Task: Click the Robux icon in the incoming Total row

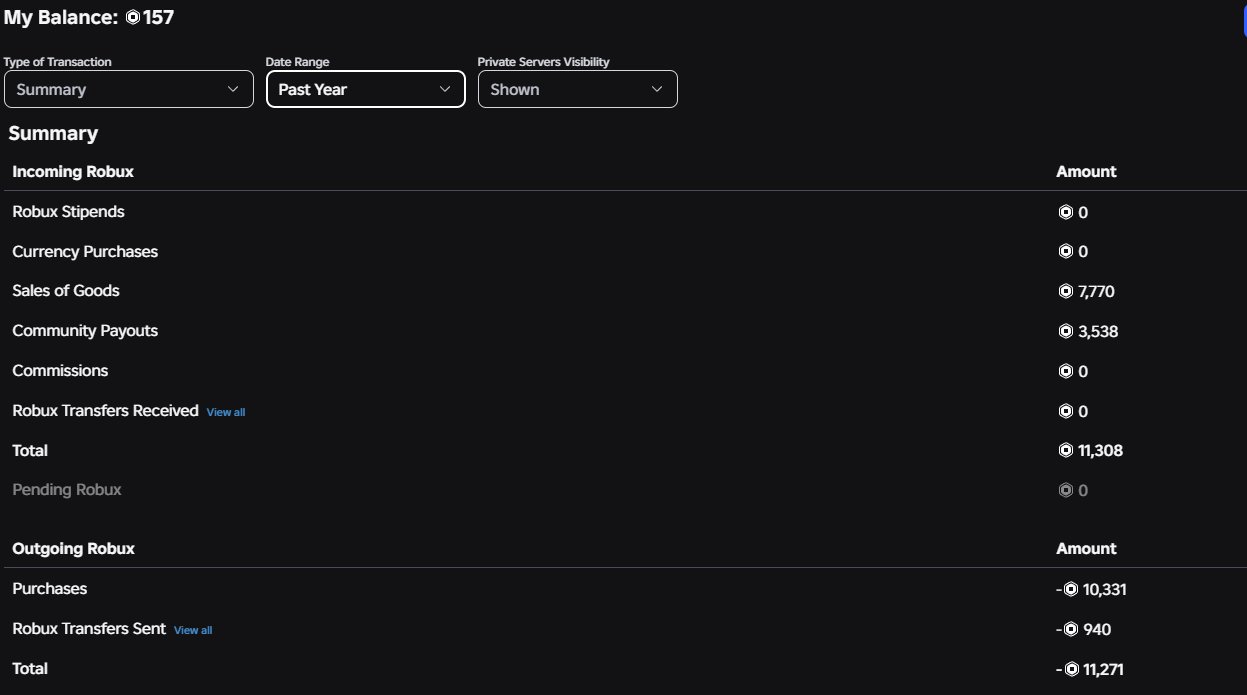Action: pos(1065,451)
